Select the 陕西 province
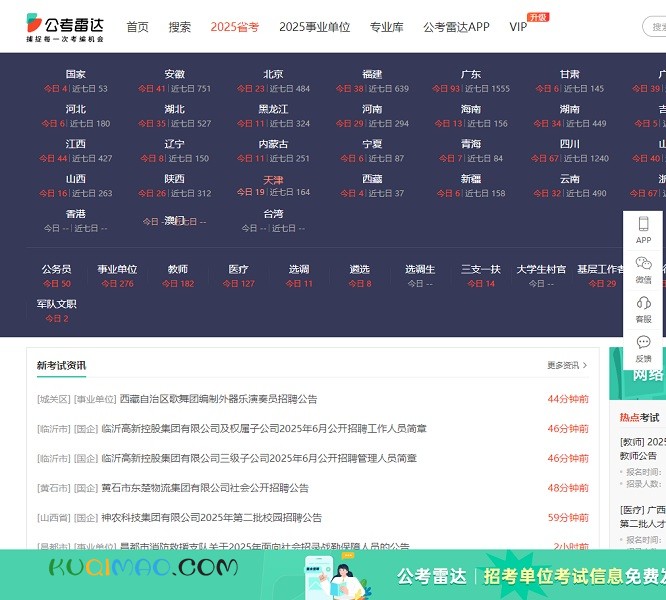This screenshot has width=666, height=600. click(x=175, y=179)
